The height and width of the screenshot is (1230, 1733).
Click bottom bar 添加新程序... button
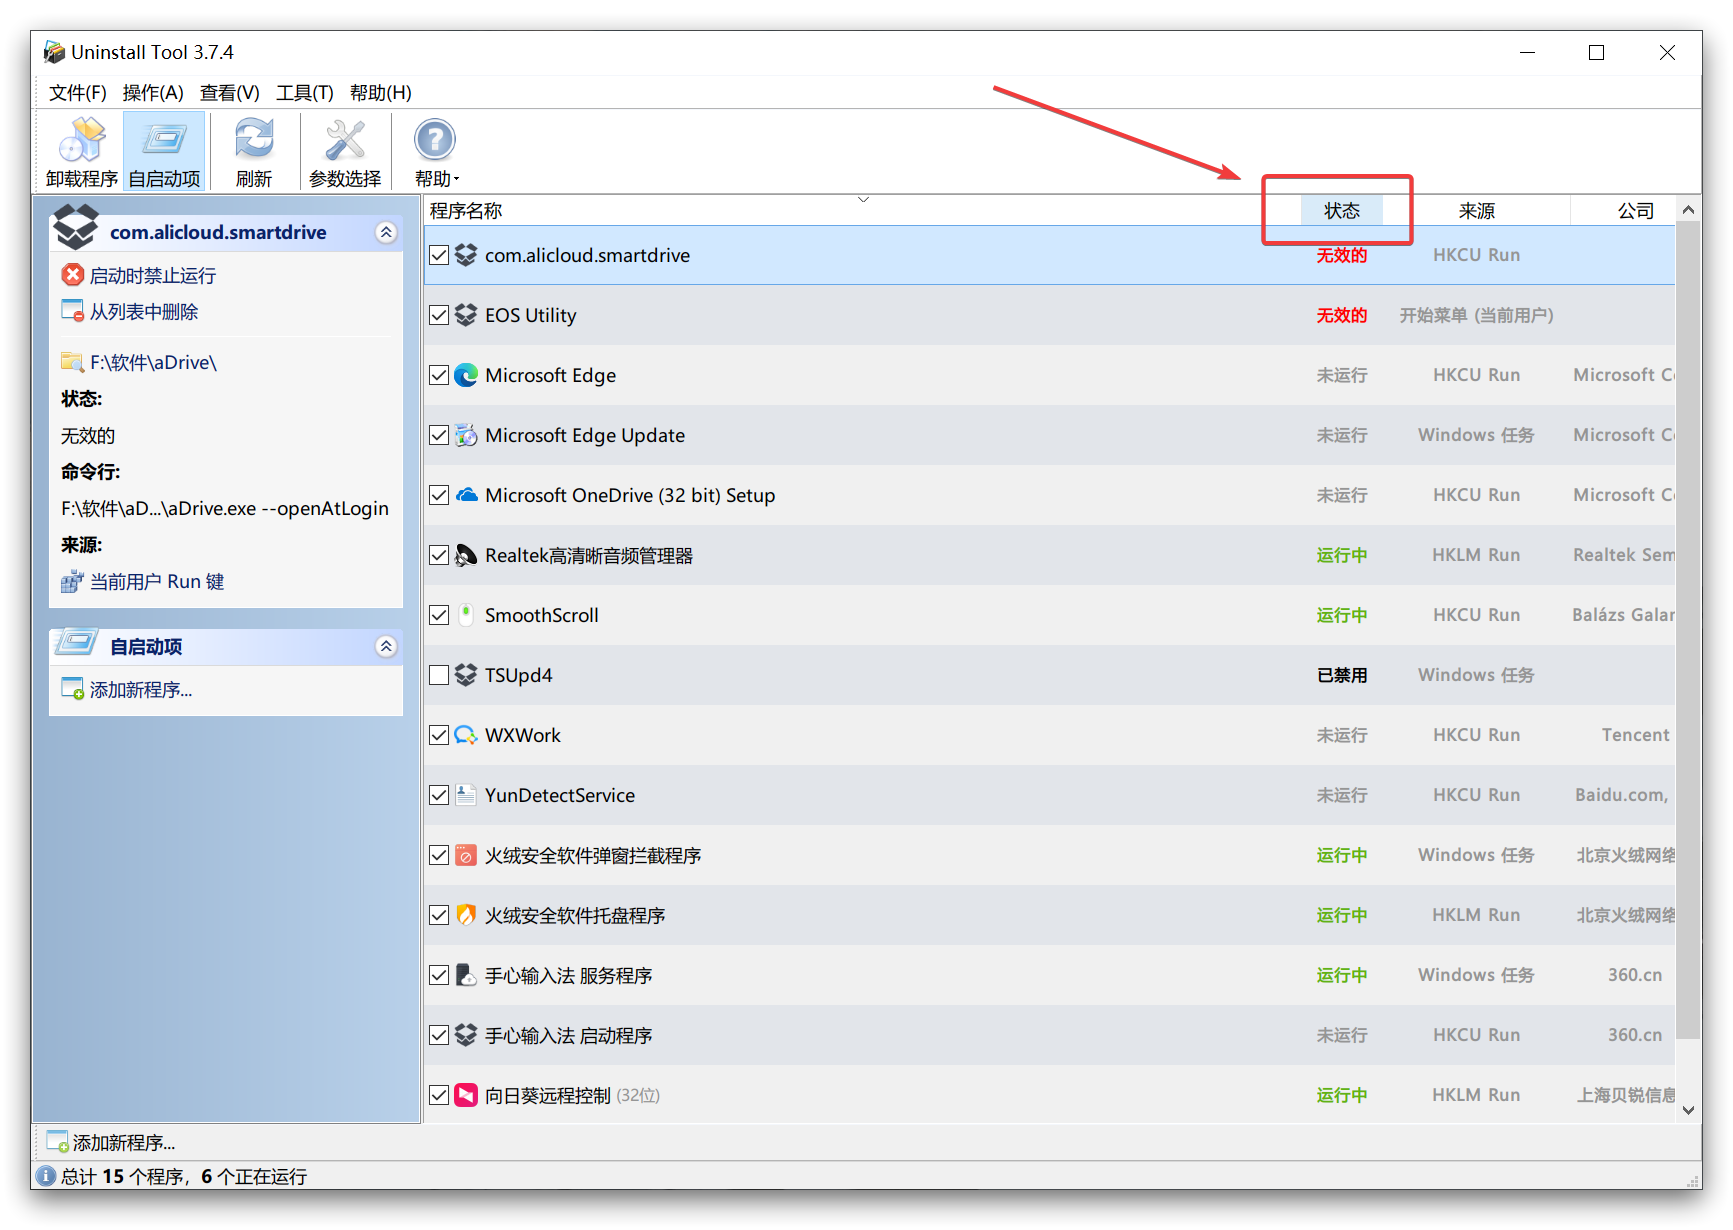point(112,1142)
